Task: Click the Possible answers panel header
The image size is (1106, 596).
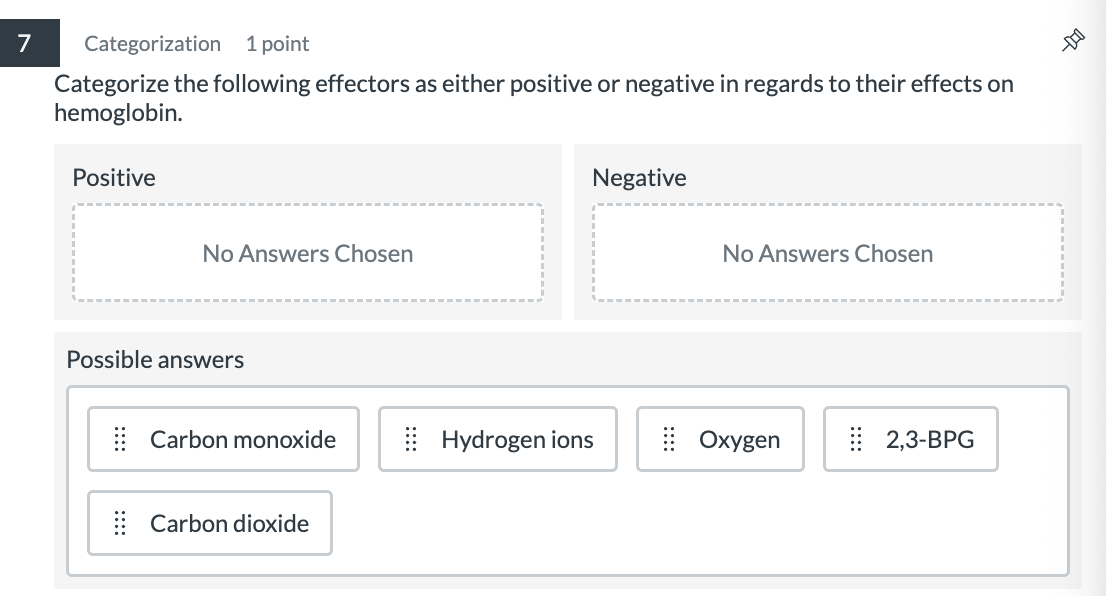Action: [154, 359]
